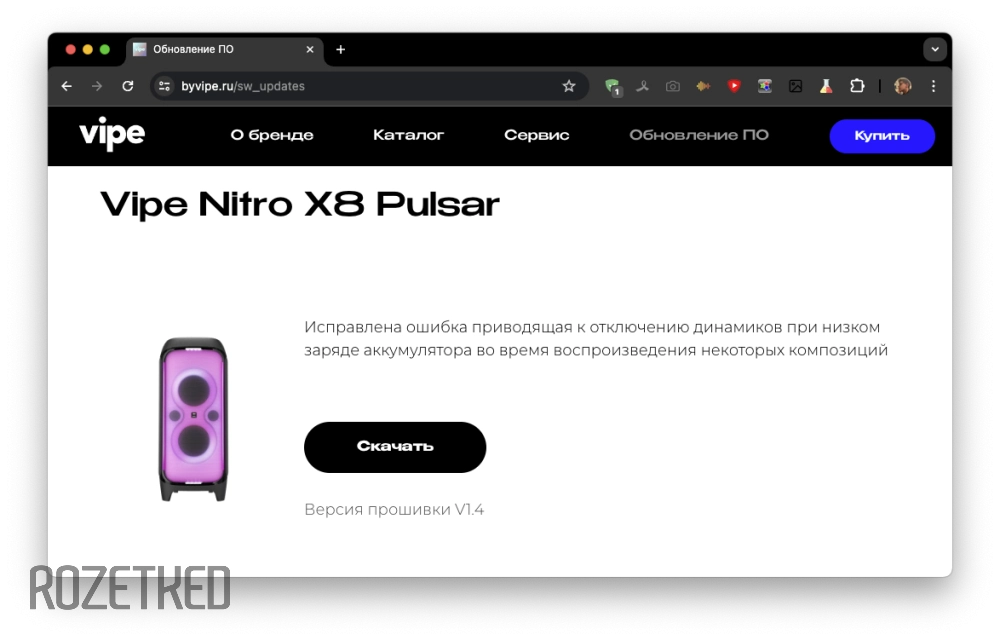The image size is (1000, 640).
Task: Close the Обновление ПО tab
Action: click(x=310, y=49)
